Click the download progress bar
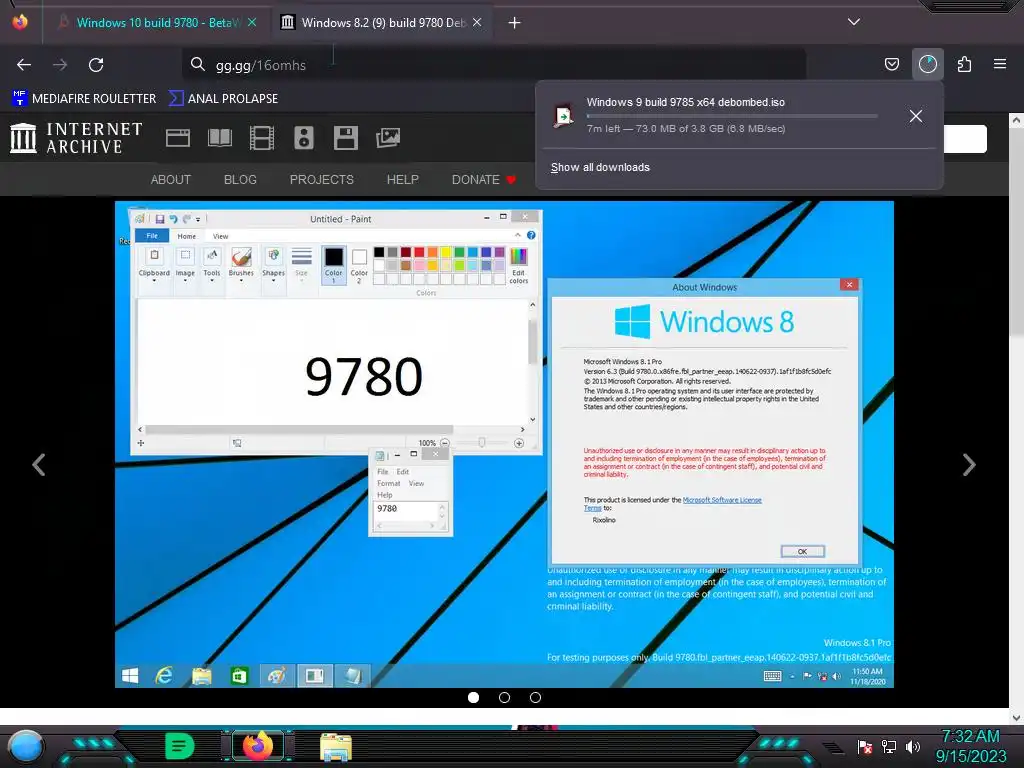 click(x=731, y=116)
